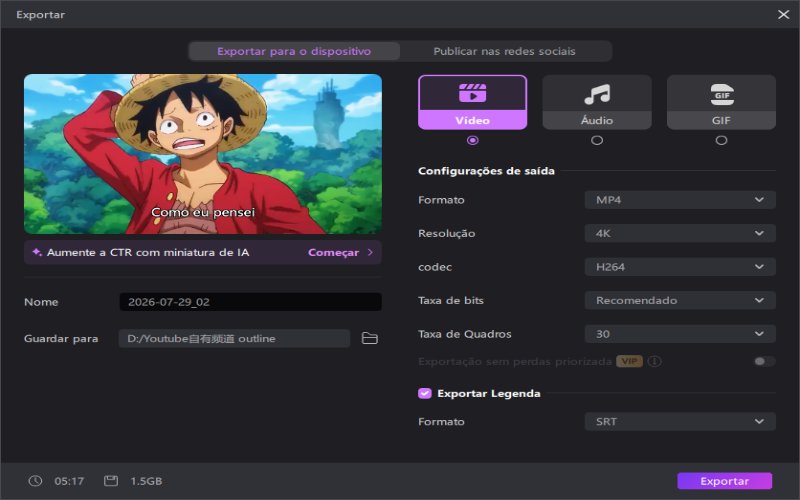800x500 pixels.
Task: Click the Taxa de Quadros label
Action: click(x=465, y=334)
